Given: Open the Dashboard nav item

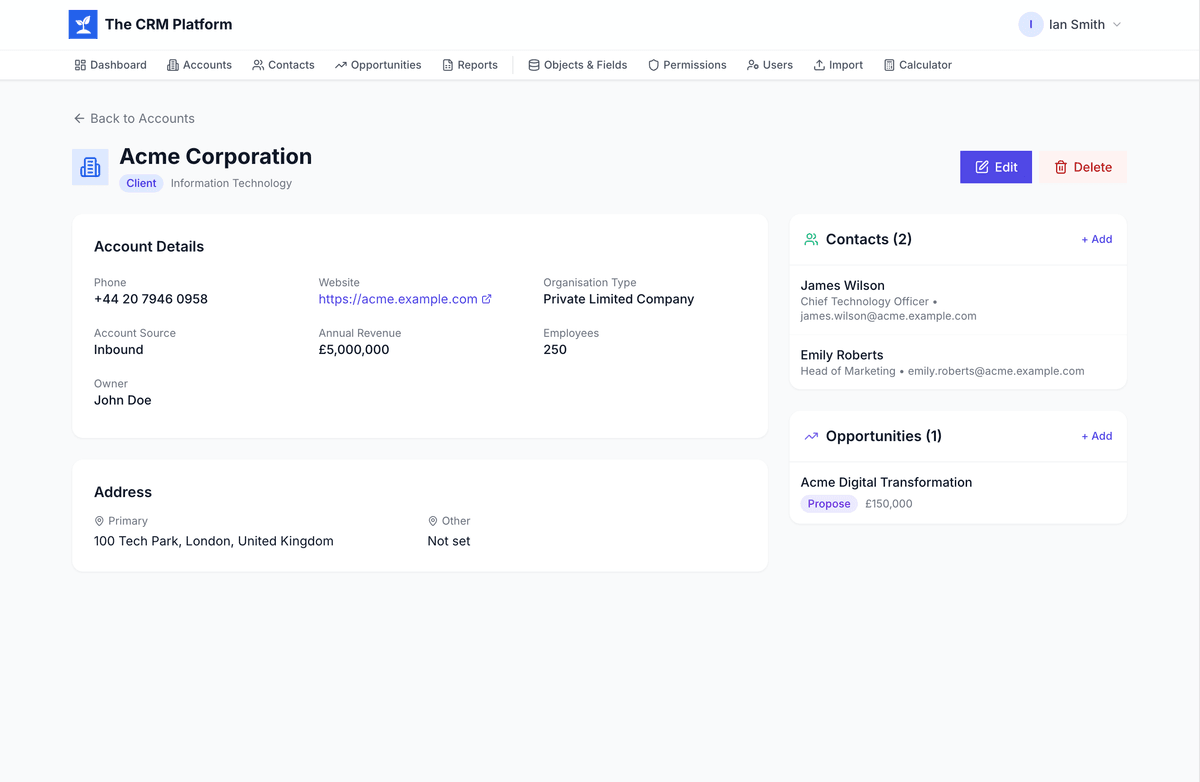Looking at the screenshot, I should click(110, 65).
